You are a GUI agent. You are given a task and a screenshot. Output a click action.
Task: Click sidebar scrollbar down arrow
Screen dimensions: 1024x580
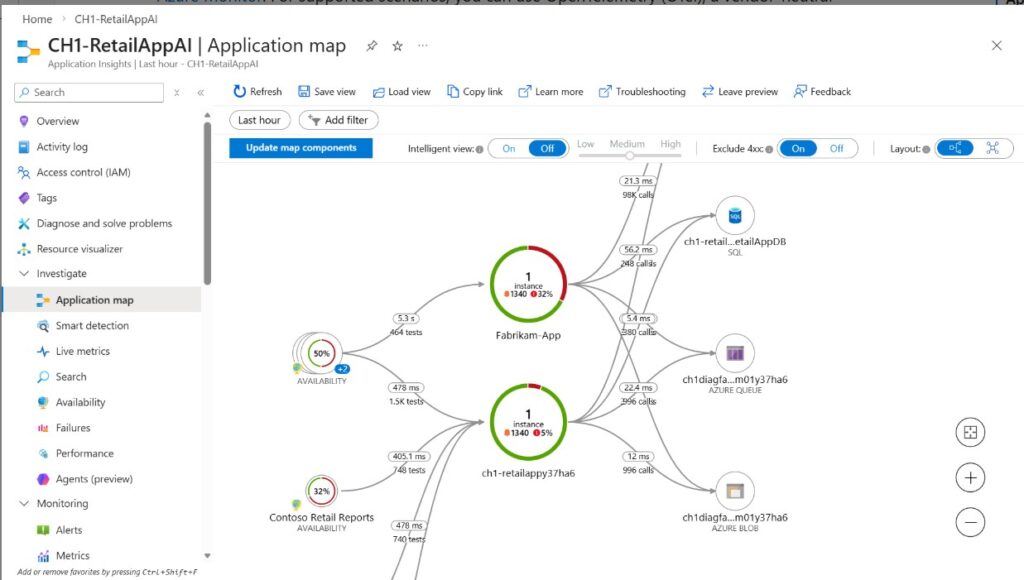pyautogui.click(x=207, y=556)
